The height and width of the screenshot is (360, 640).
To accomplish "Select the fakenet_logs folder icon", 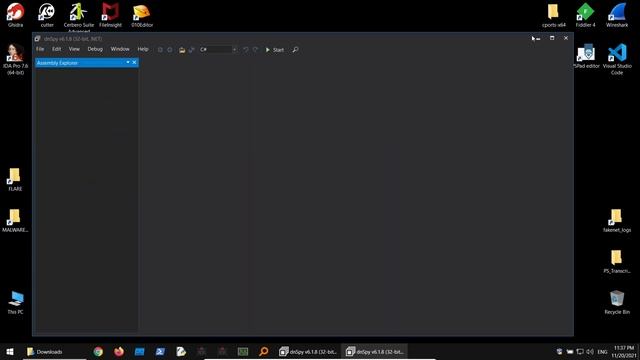I will pos(617,221).
